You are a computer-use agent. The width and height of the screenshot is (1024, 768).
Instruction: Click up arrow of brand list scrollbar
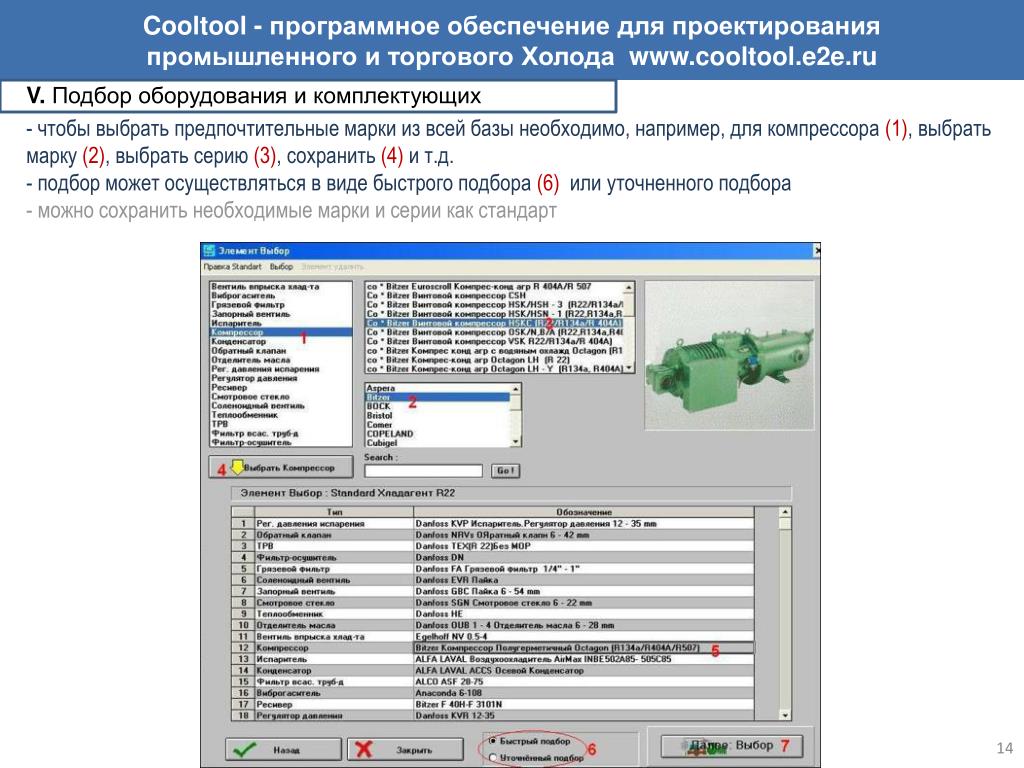(x=516, y=388)
